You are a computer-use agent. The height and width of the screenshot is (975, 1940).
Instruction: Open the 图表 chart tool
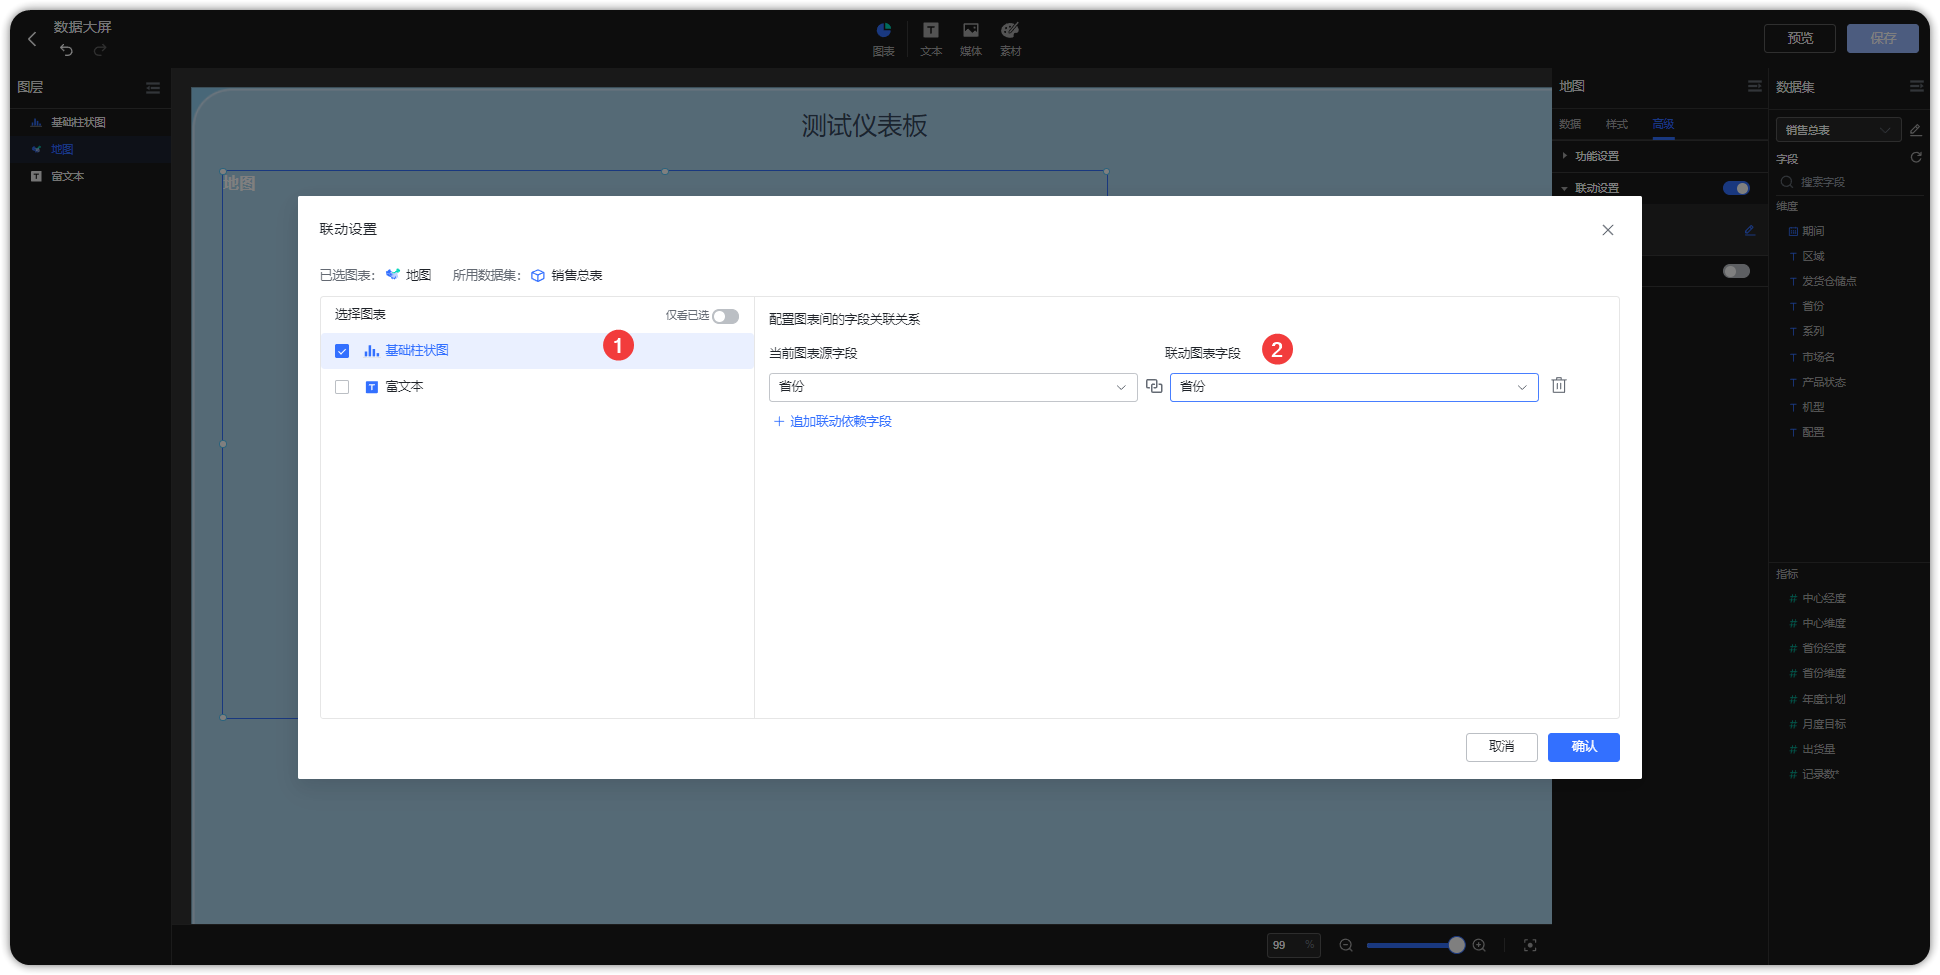pyautogui.click(x=884, y=39)
